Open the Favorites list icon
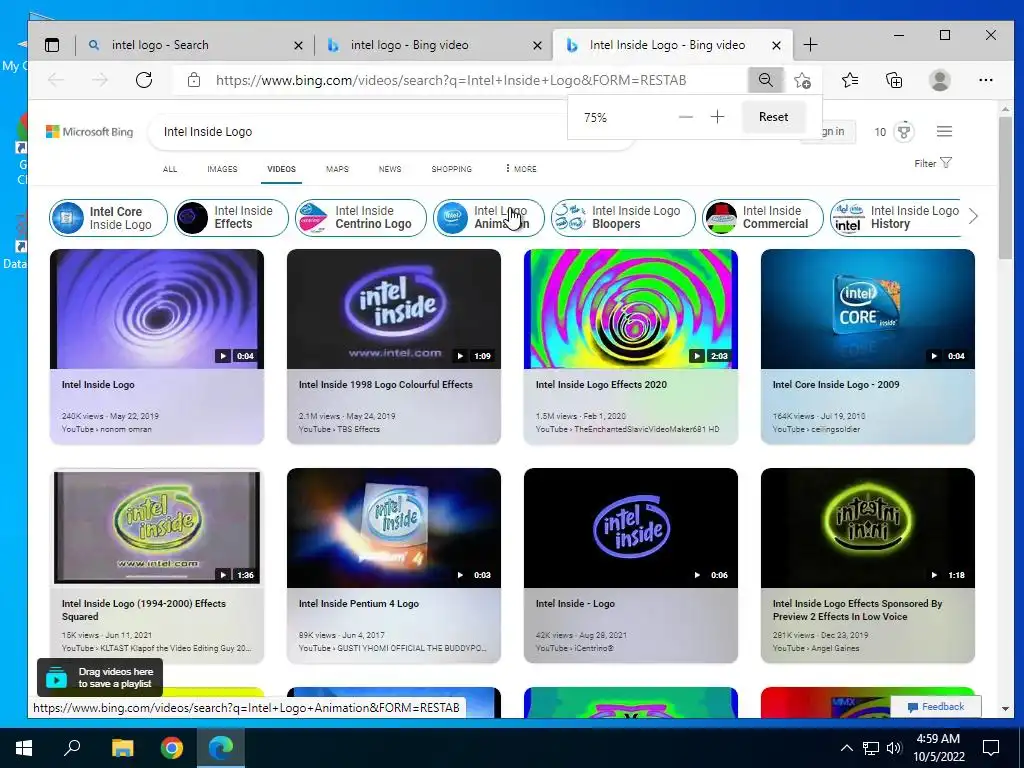This screenshot has height=768, width=1024. tap(850, 80)
